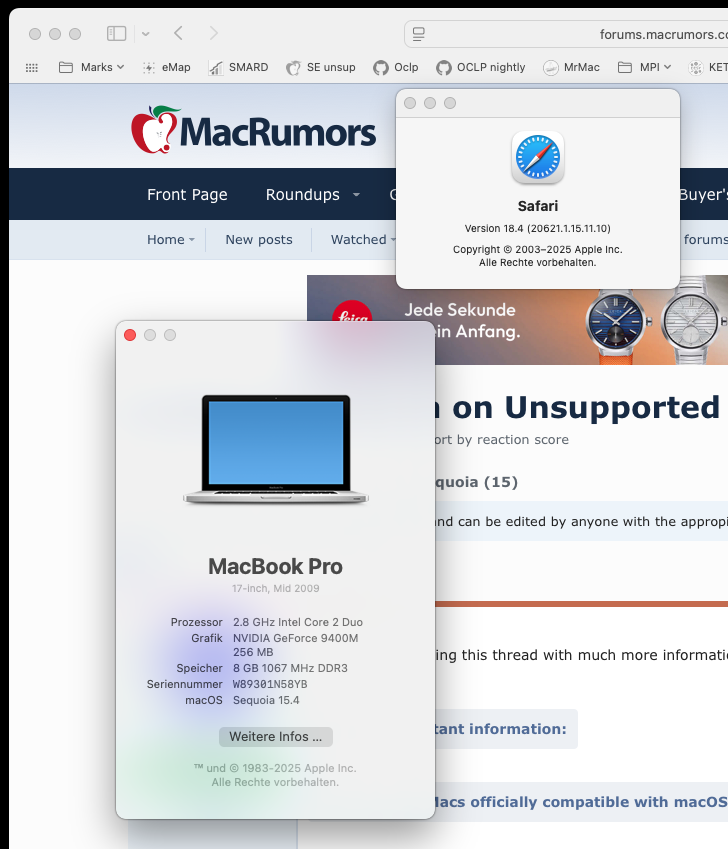Click the MacRumors logo
Screen dimensions: 728x849
click(x=253, y=130)
